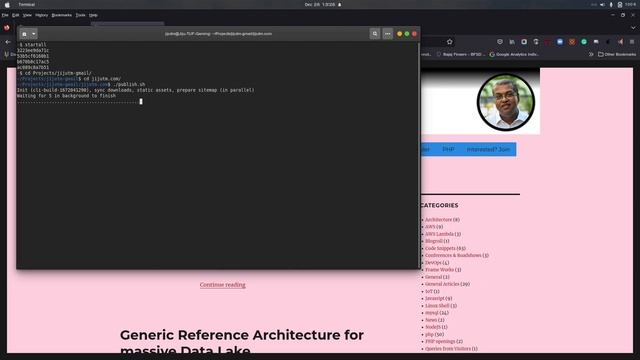Viewport: 640px width, 360px height.
Task: List all tabs with the chevron dropdown
Action: pos(633,28)
